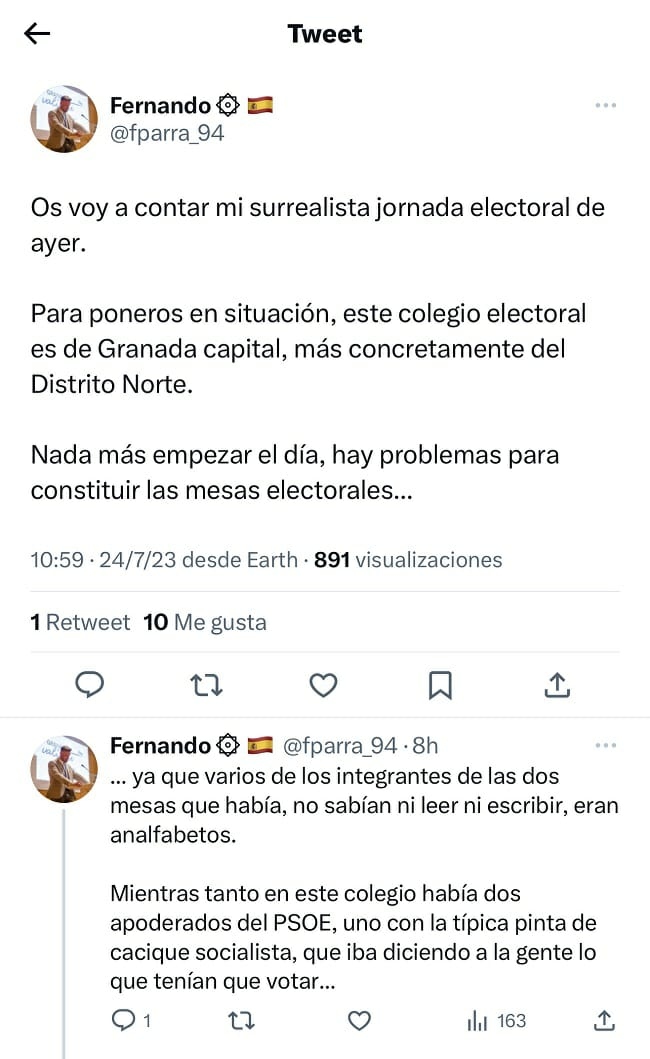The image size is (650, 1059).
Task: View the 1 Retweet list
Action: (x=80, y=622)
